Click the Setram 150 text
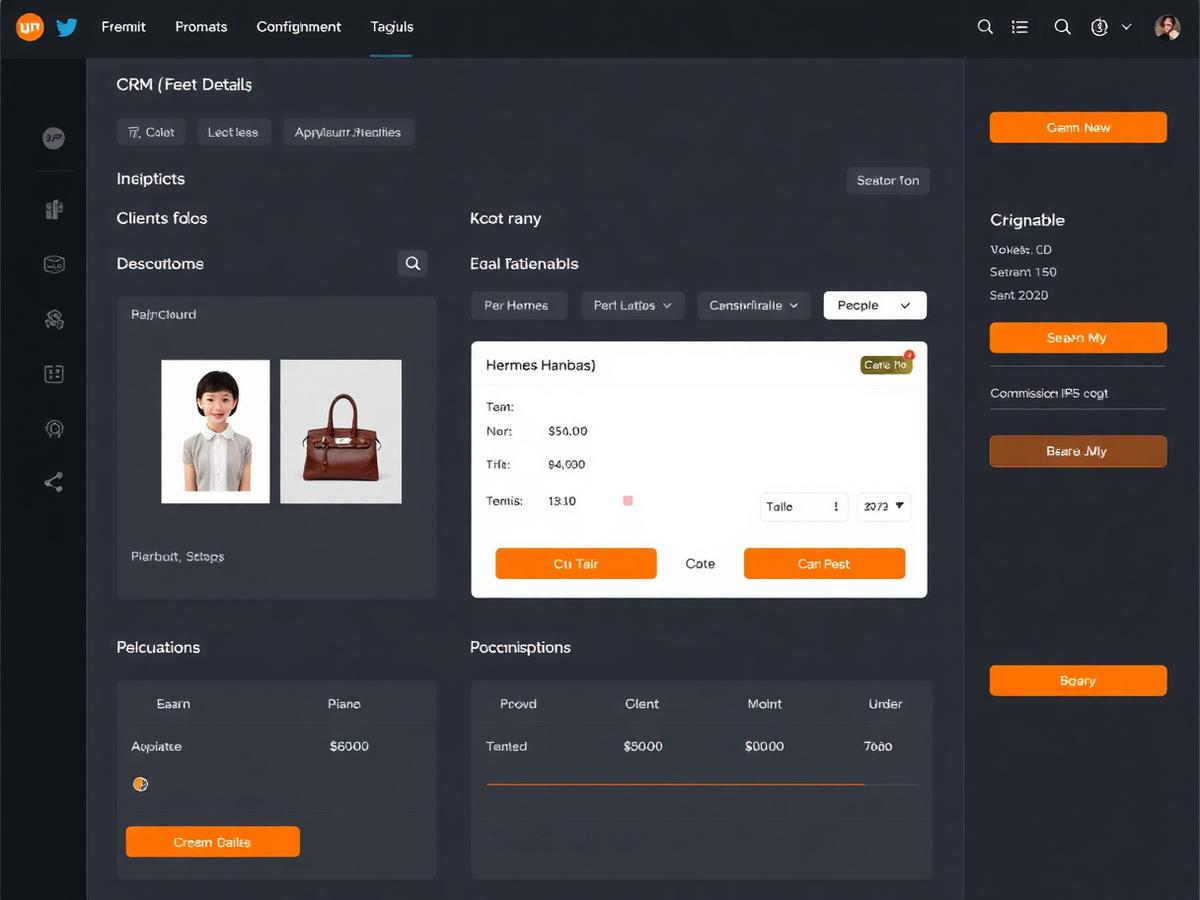 [1023, 272]
